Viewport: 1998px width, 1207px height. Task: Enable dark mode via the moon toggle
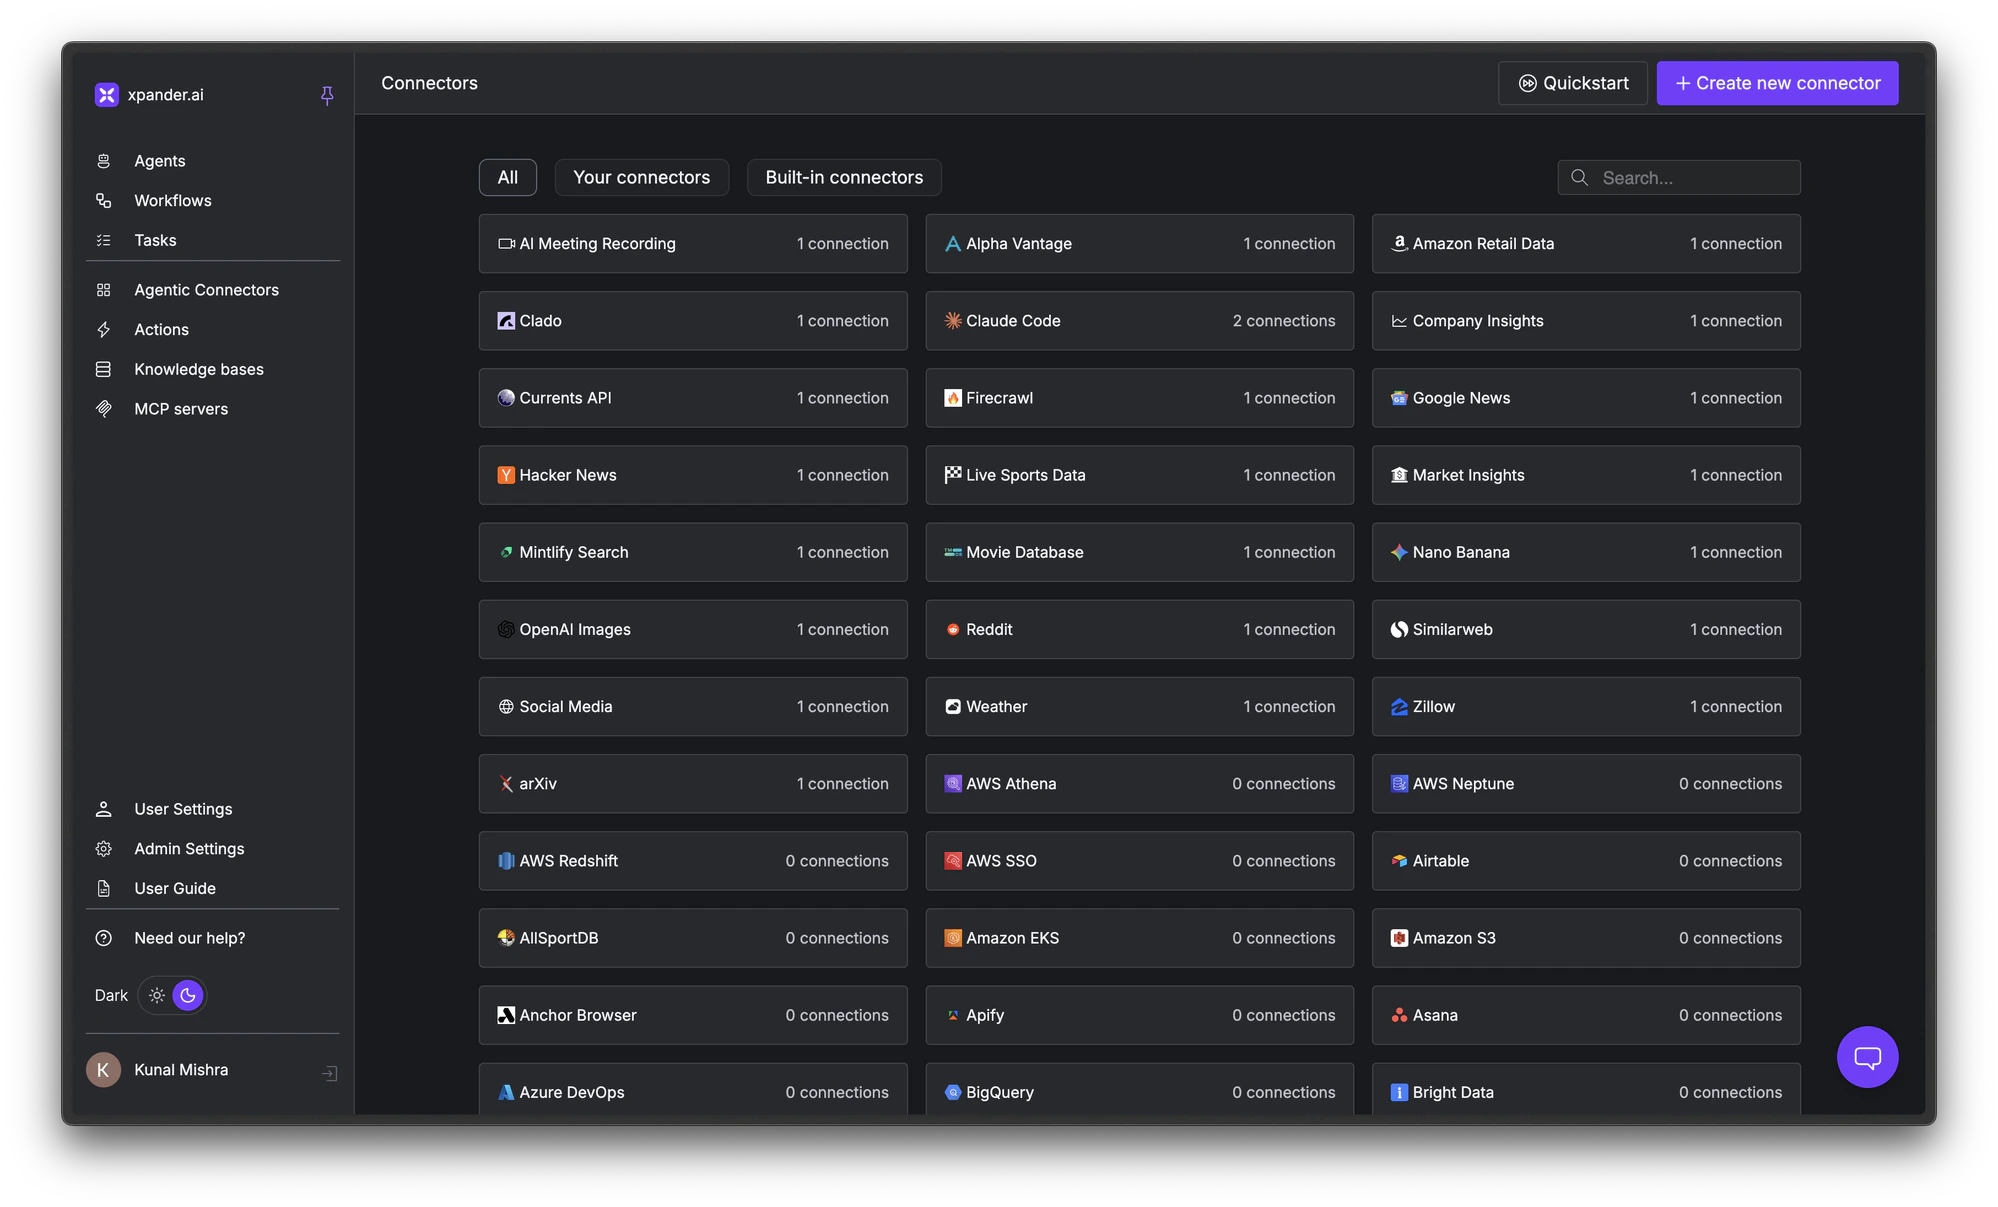point(188,995)
